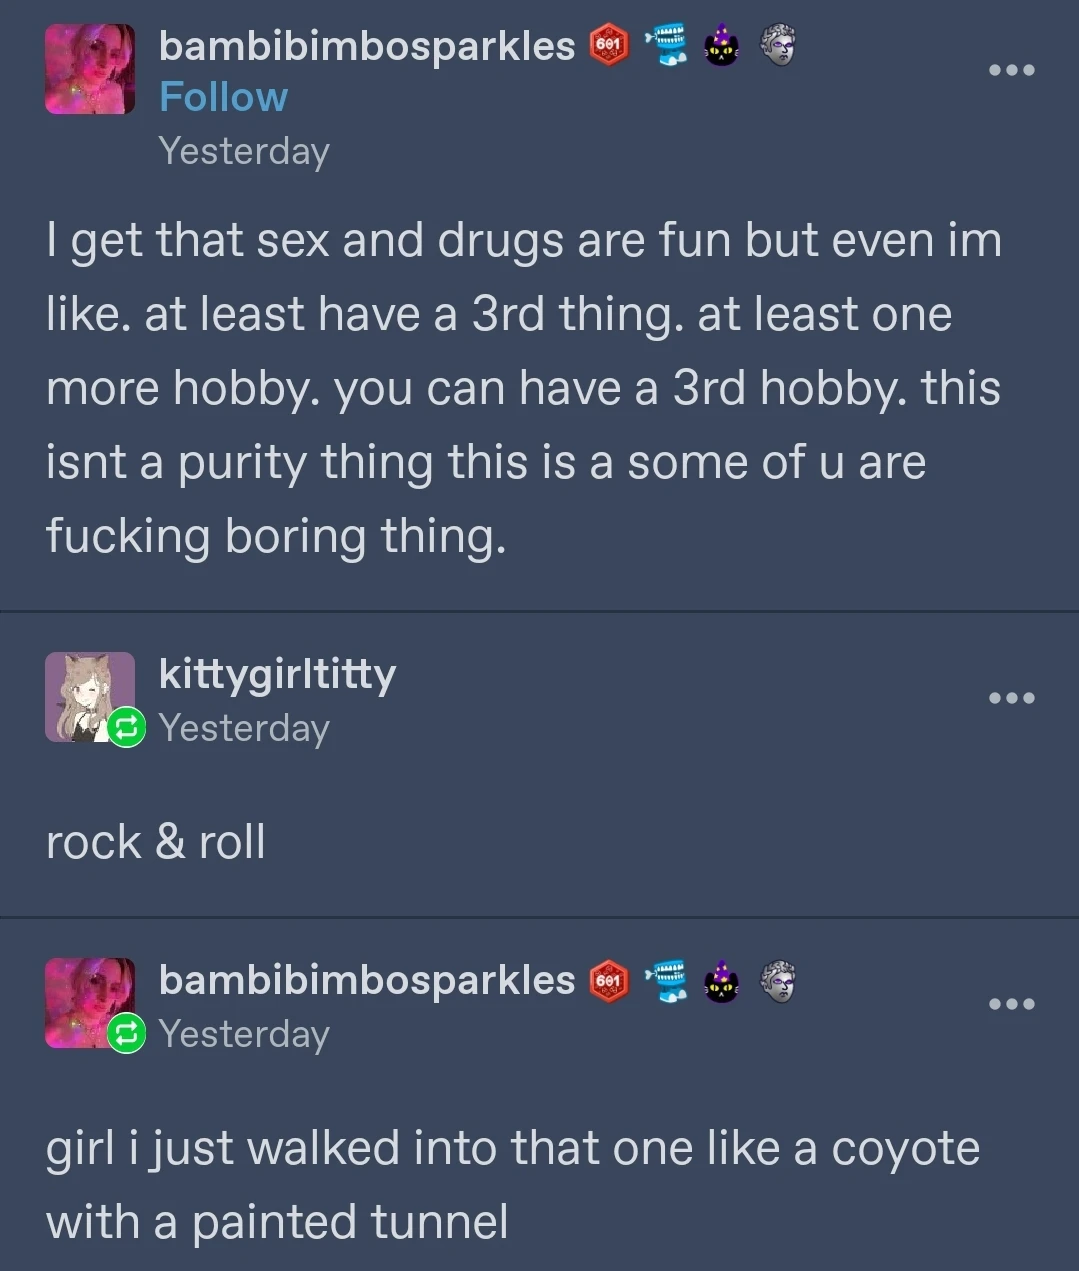The width and height of the screenshot is (1079, 1271).
Task: Click the black cat wizard badge on the bottom reblog
Action: [x=721, y=981]
